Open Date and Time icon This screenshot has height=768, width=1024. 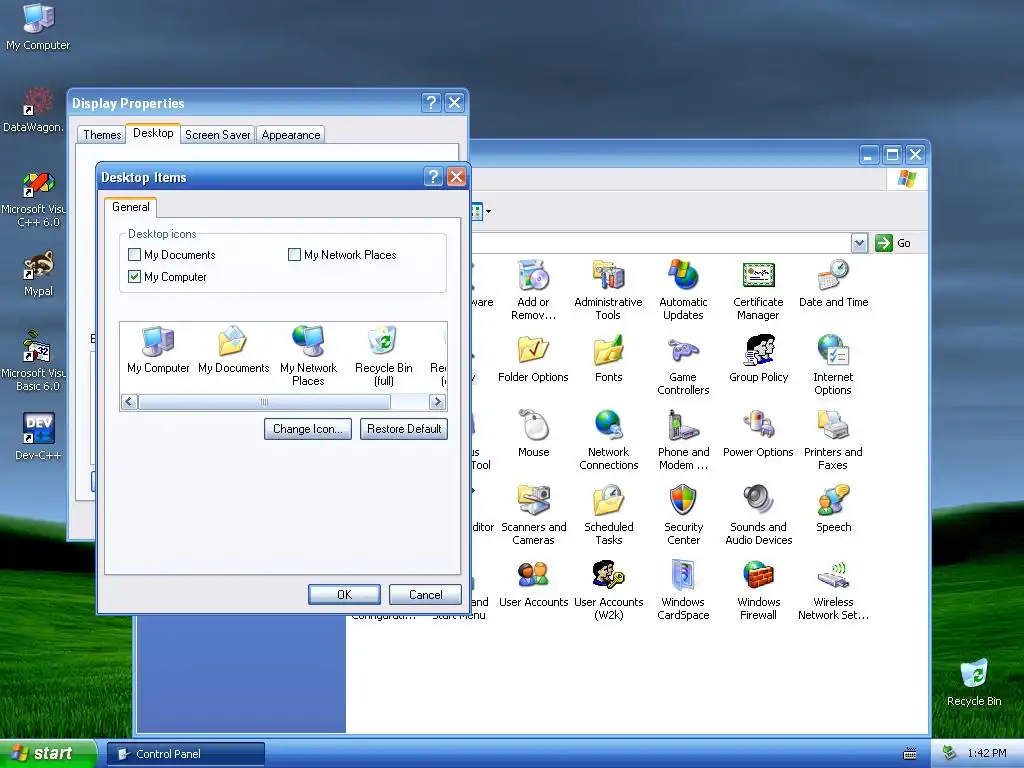point(833,283)
